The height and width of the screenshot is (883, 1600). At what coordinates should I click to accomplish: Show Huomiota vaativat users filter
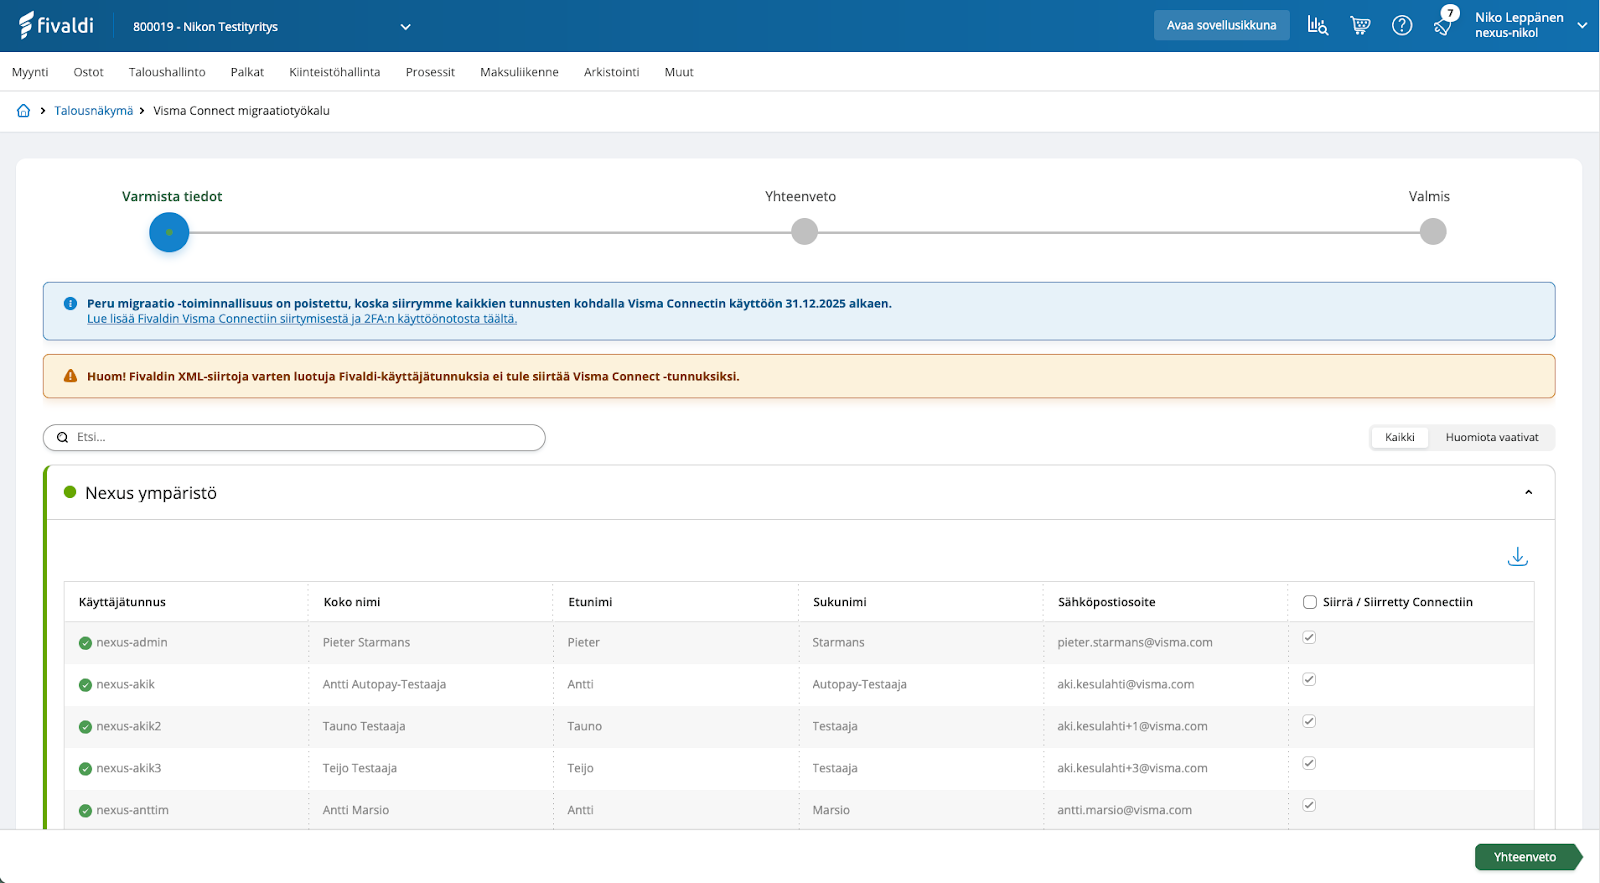point(1492,437)
